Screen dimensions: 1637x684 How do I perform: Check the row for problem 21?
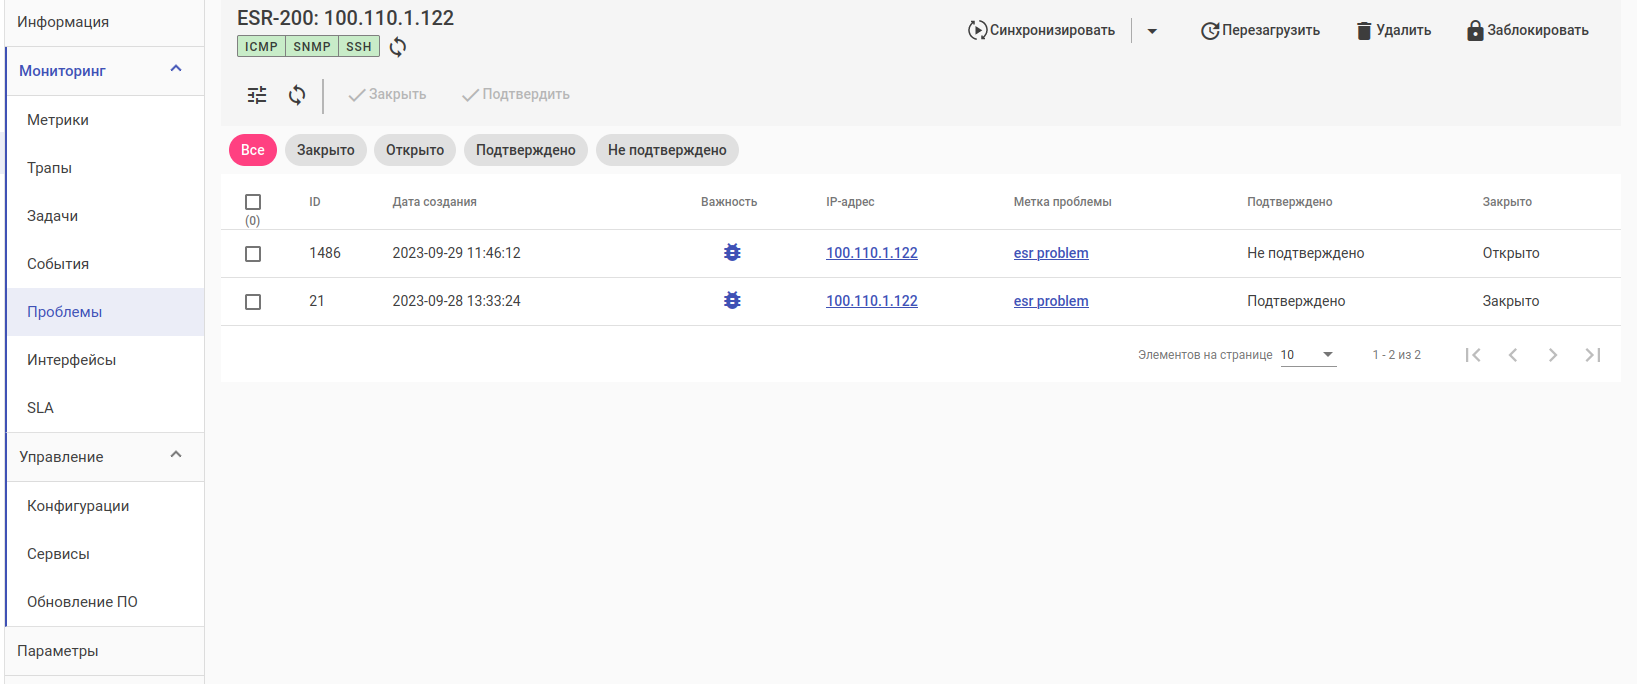253,302
